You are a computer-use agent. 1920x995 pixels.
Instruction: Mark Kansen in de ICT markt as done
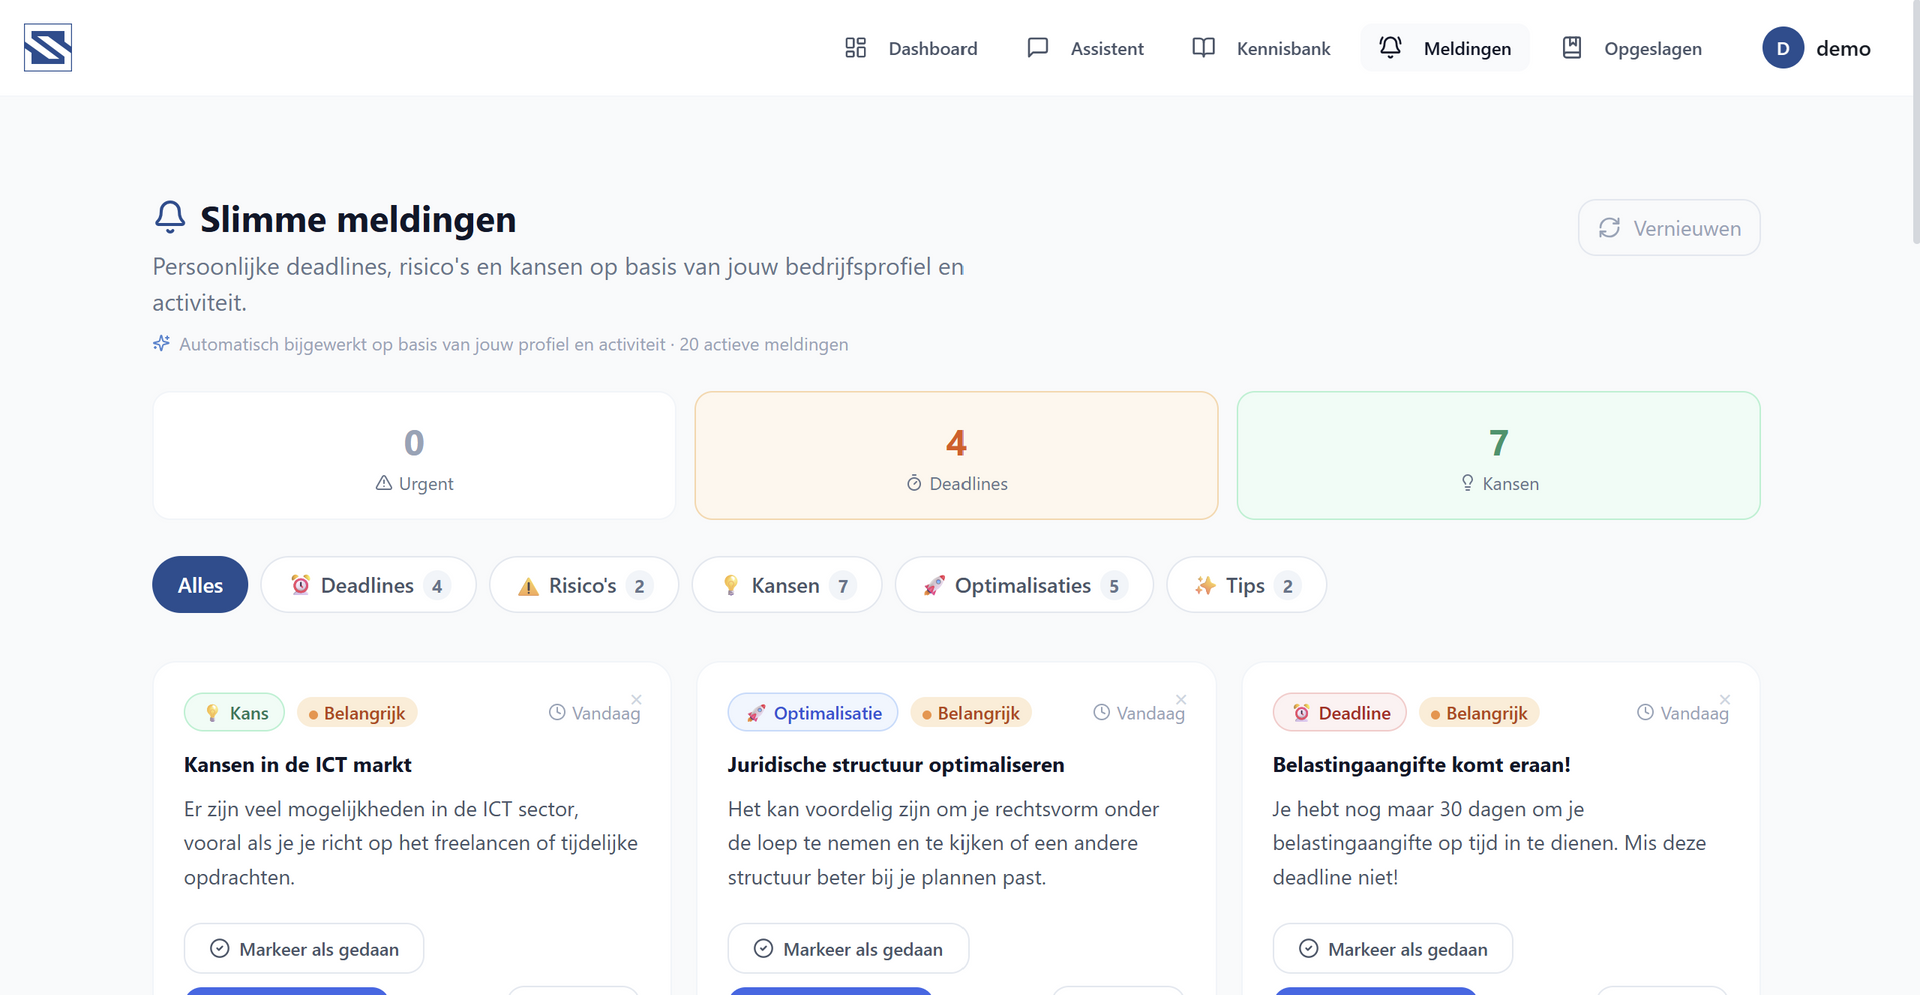point(304,949)
